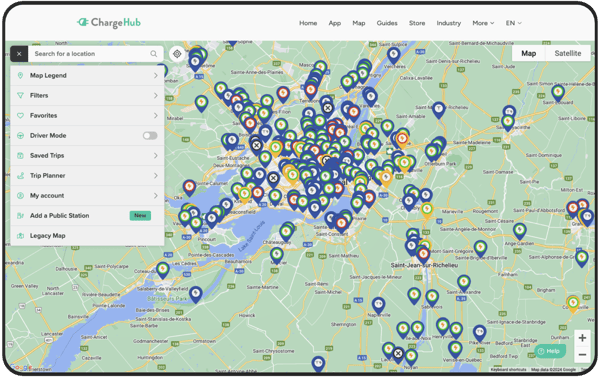Screen dimensions: 600x377
Task: Click the Map Legend pin icon
Action: point(21,75)
